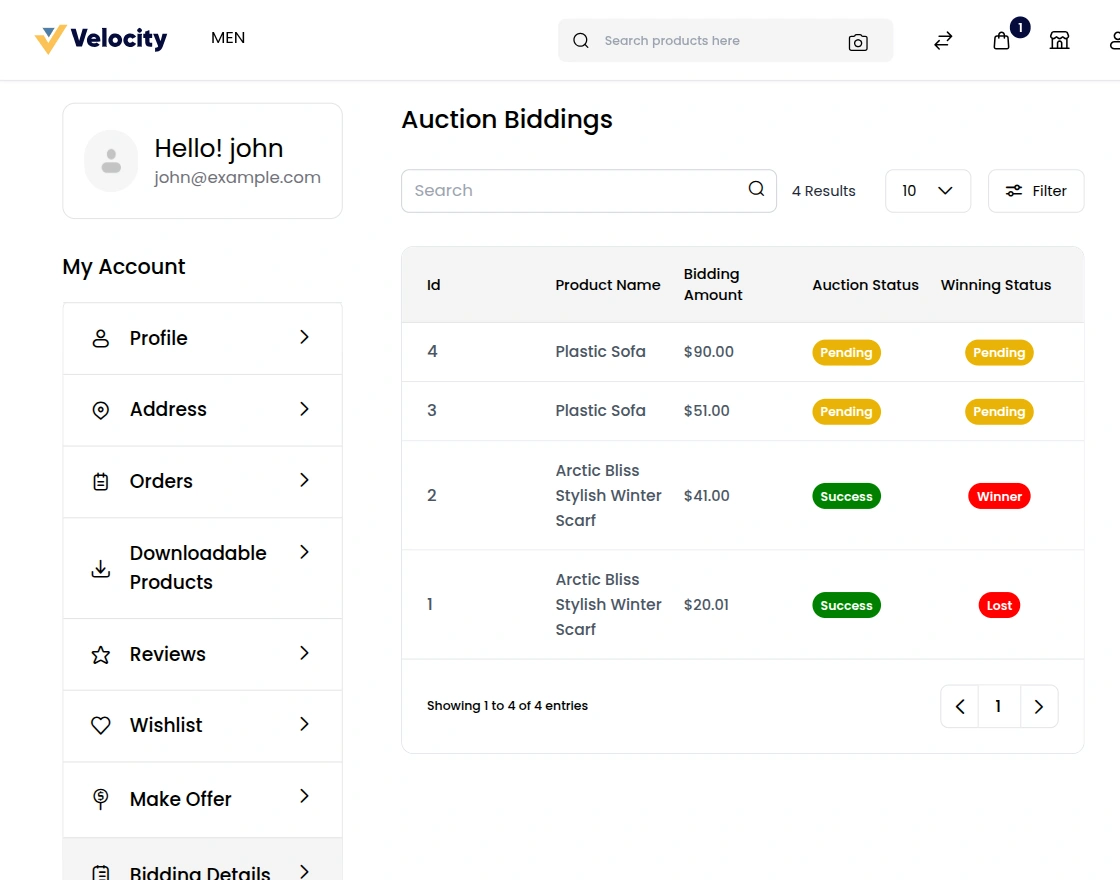Go to next page of bidding entries
The image size is (1120, 880).
point(1038,706)
